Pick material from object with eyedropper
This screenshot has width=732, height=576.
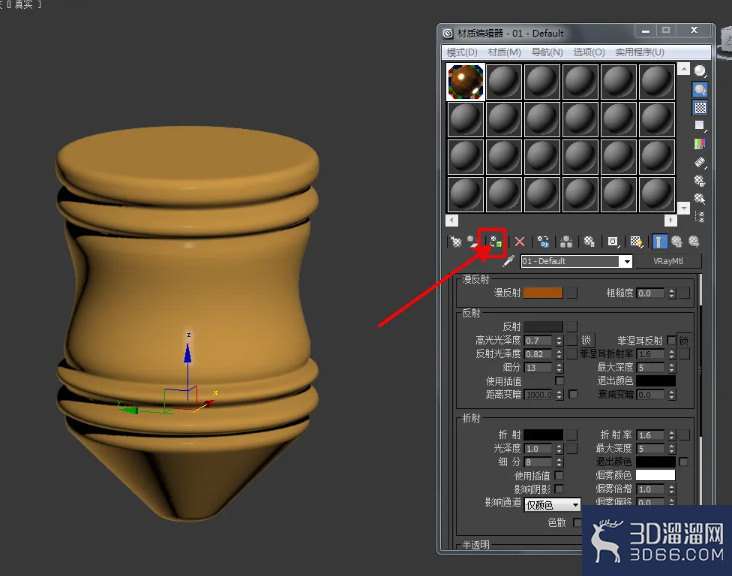click(508, 261)
